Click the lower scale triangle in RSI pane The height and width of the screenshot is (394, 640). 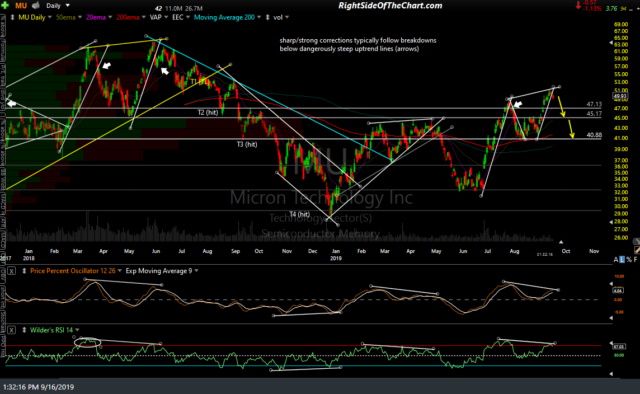point(611,374)
